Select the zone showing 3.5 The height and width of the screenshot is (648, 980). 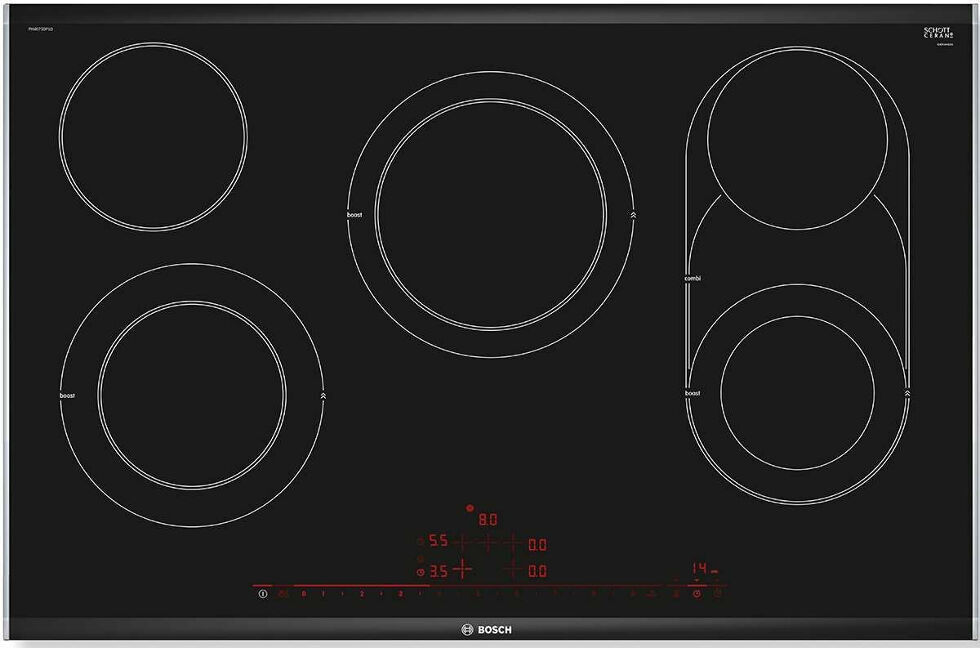[437, 571]
